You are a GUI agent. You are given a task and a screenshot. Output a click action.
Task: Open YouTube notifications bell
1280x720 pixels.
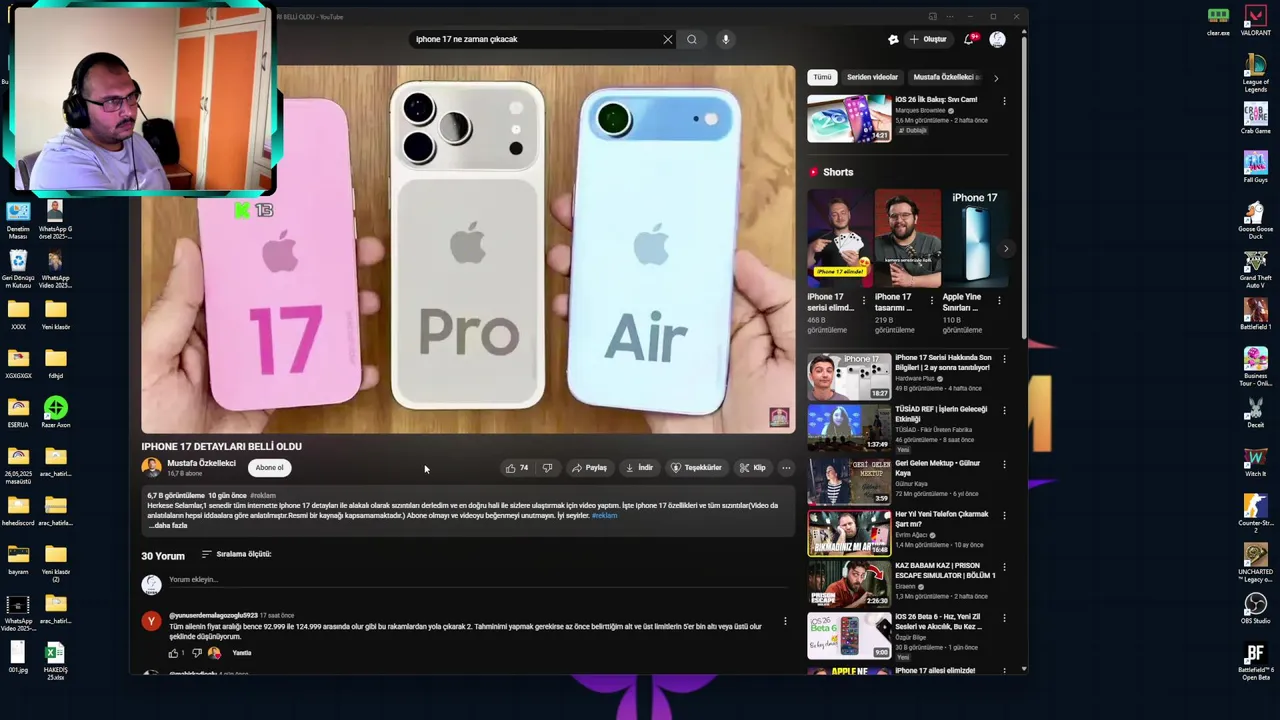tap(969, 39)
